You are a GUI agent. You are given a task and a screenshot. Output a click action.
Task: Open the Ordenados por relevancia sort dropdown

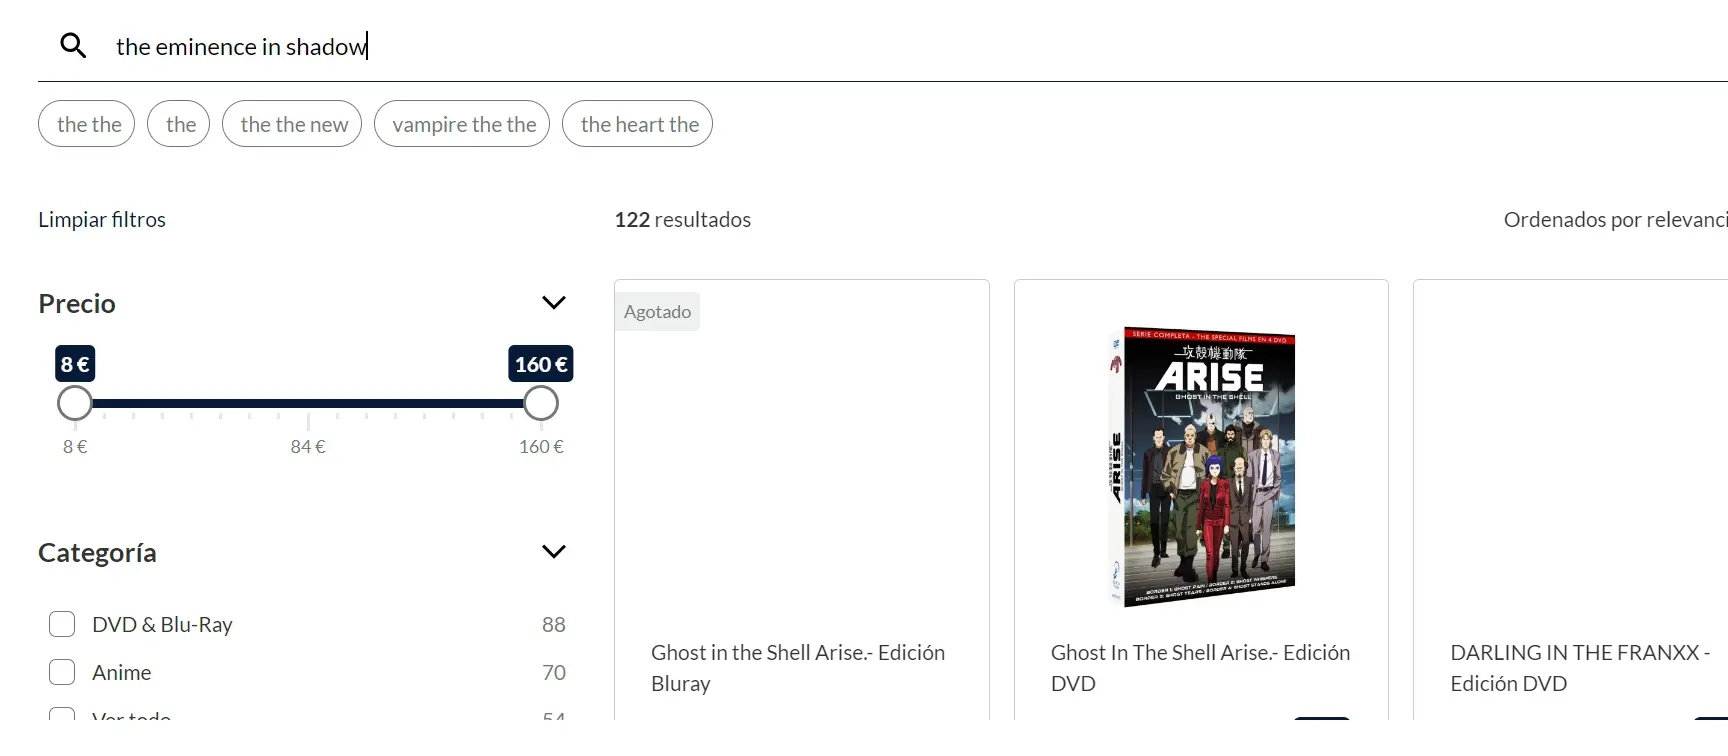click(1615, 219)
